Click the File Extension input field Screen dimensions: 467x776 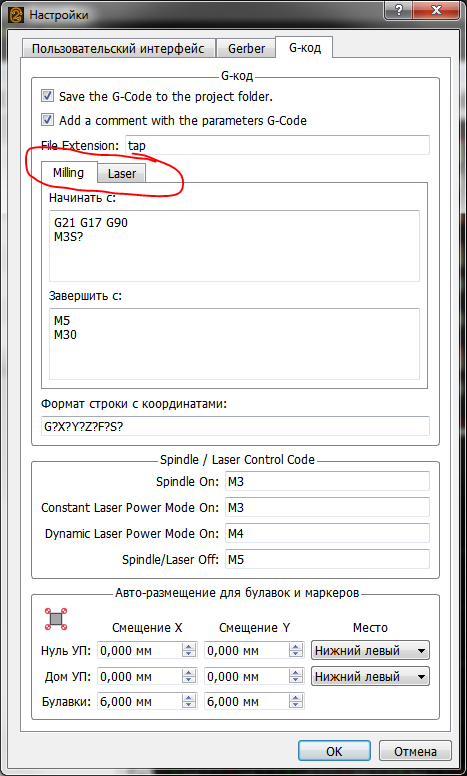pos(277,146)
